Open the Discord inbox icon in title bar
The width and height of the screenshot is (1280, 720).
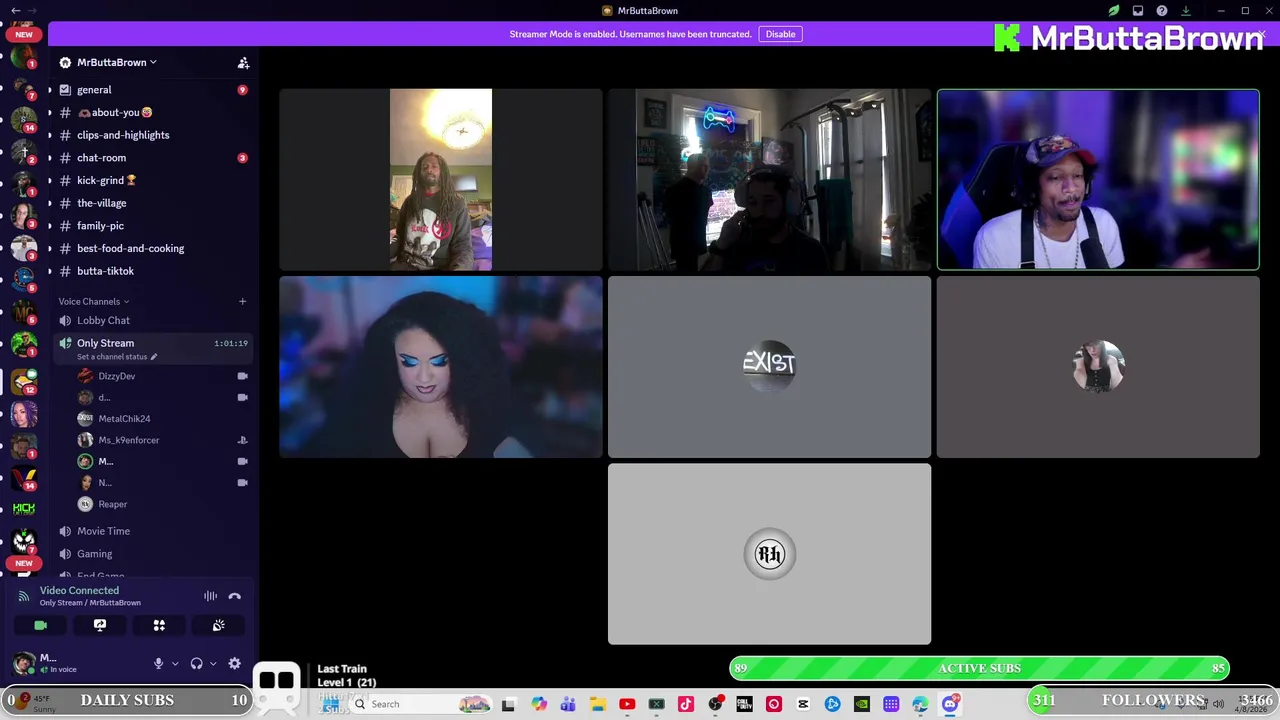tap(1138, 11)
